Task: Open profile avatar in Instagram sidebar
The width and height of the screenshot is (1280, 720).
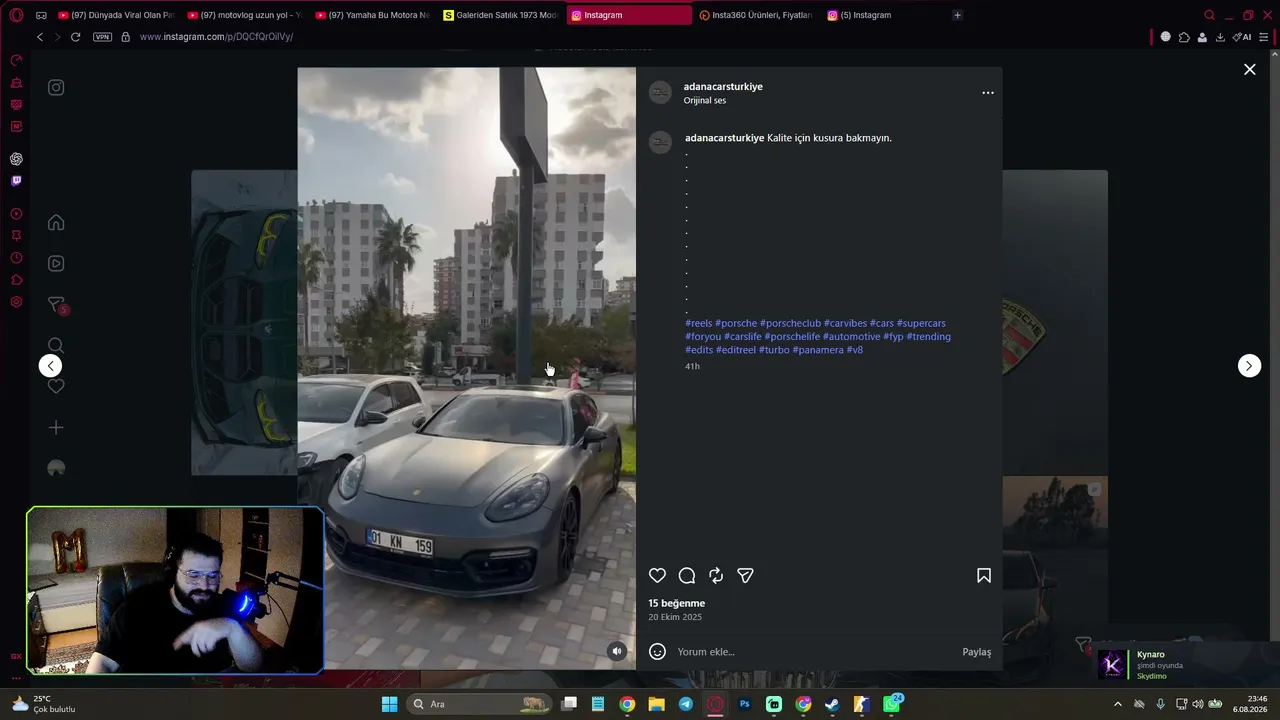Action: point(56,468)
